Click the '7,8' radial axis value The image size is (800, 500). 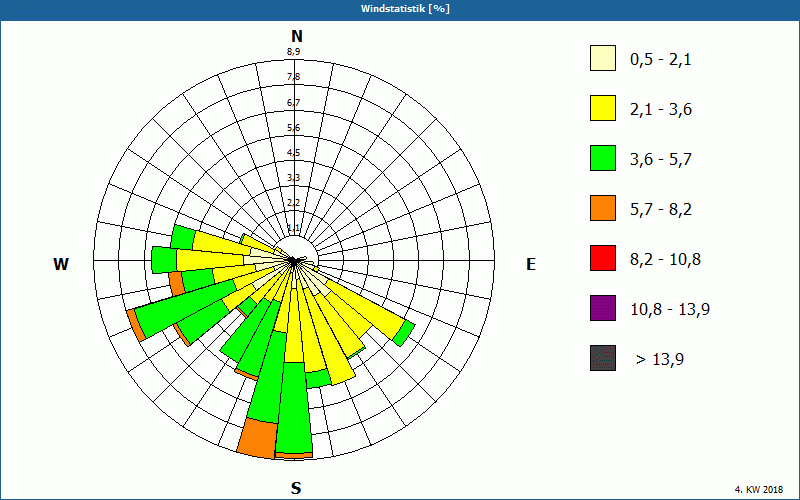point(293,77)
